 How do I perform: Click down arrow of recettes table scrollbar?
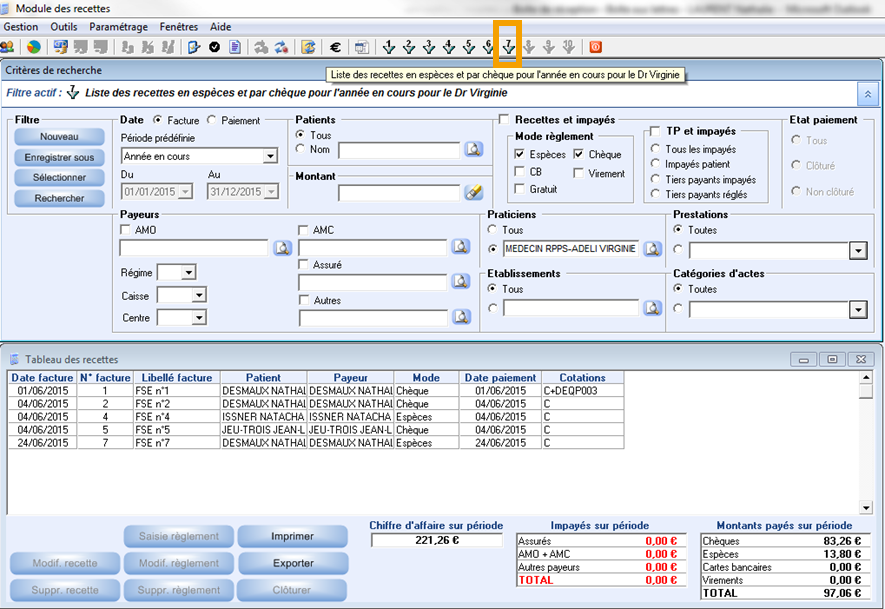pos(867,508)
